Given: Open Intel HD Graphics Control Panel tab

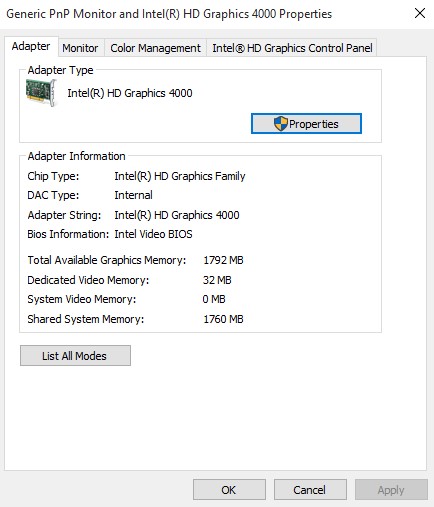Looking at the screenshot, I should point(292,48).
